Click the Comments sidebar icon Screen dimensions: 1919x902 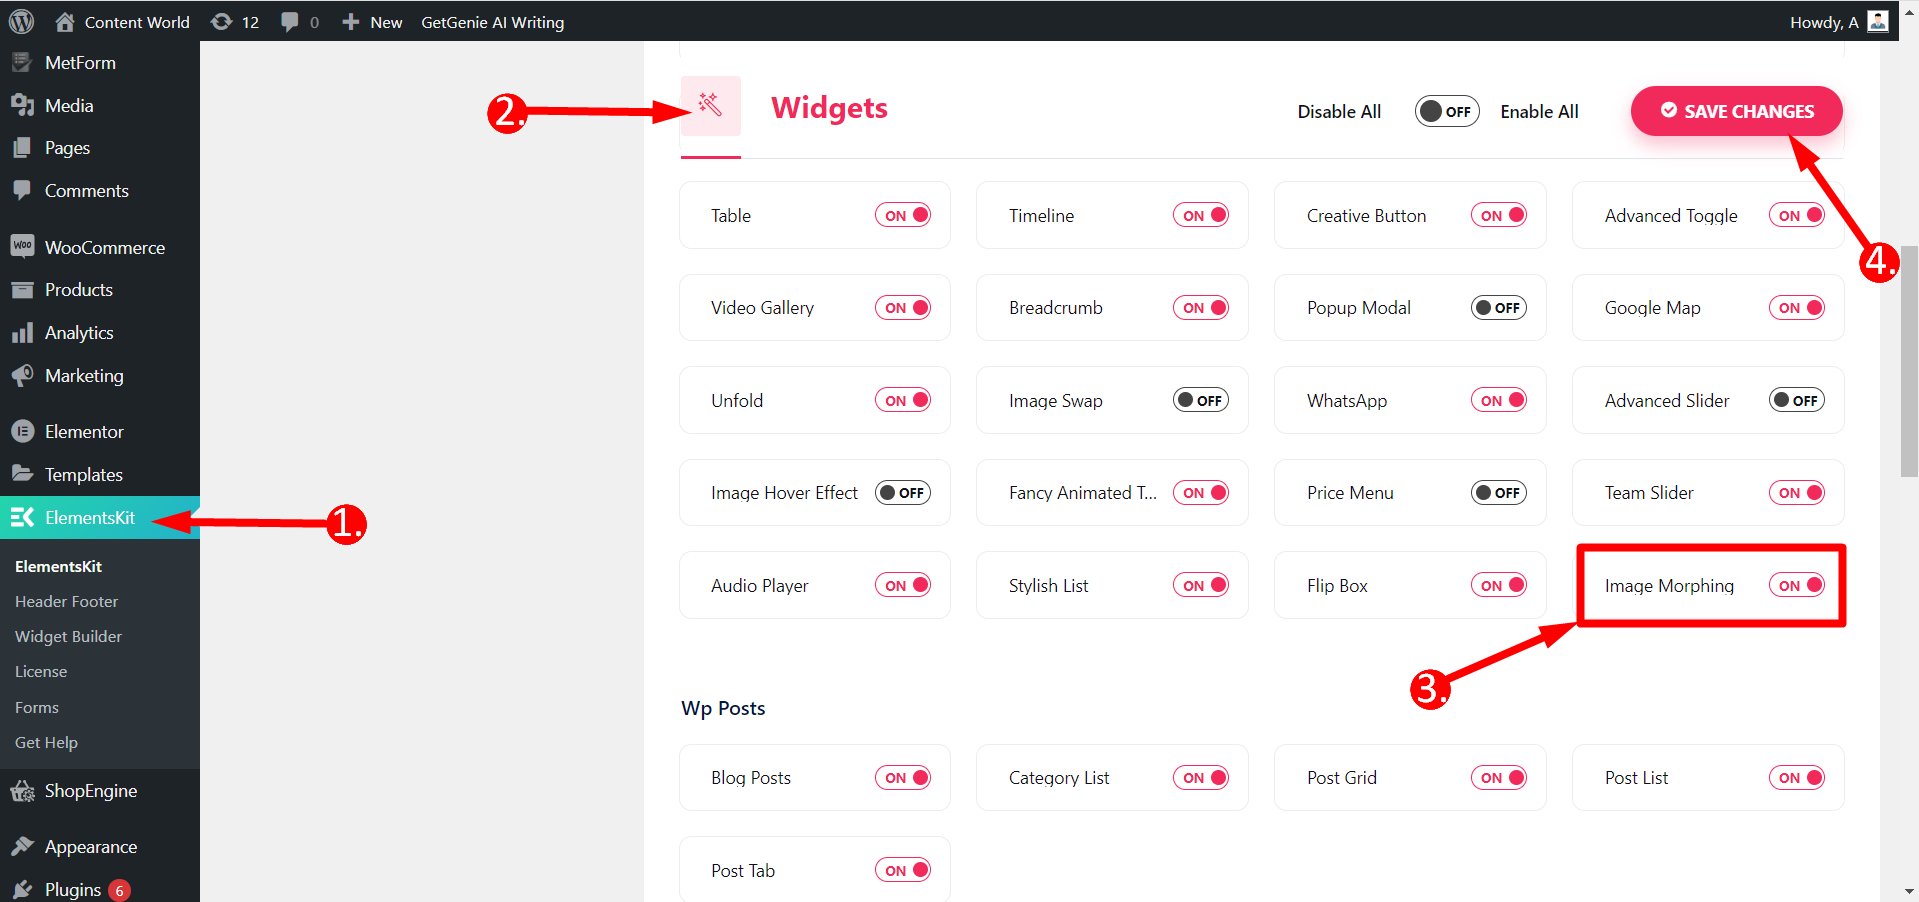22,190
